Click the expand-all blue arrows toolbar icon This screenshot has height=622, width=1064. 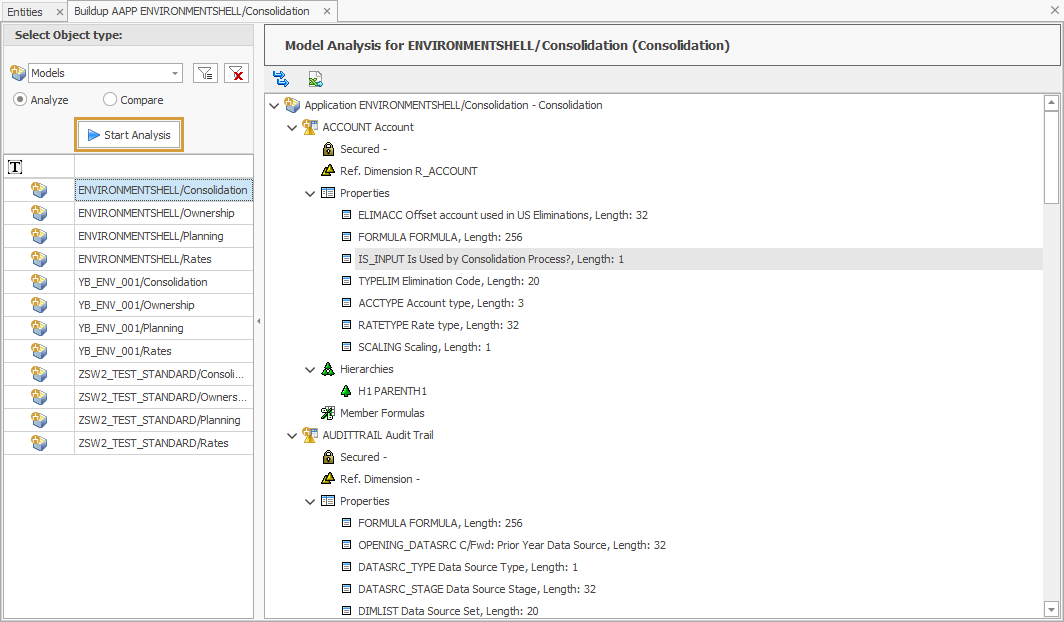tap(280, 77)
